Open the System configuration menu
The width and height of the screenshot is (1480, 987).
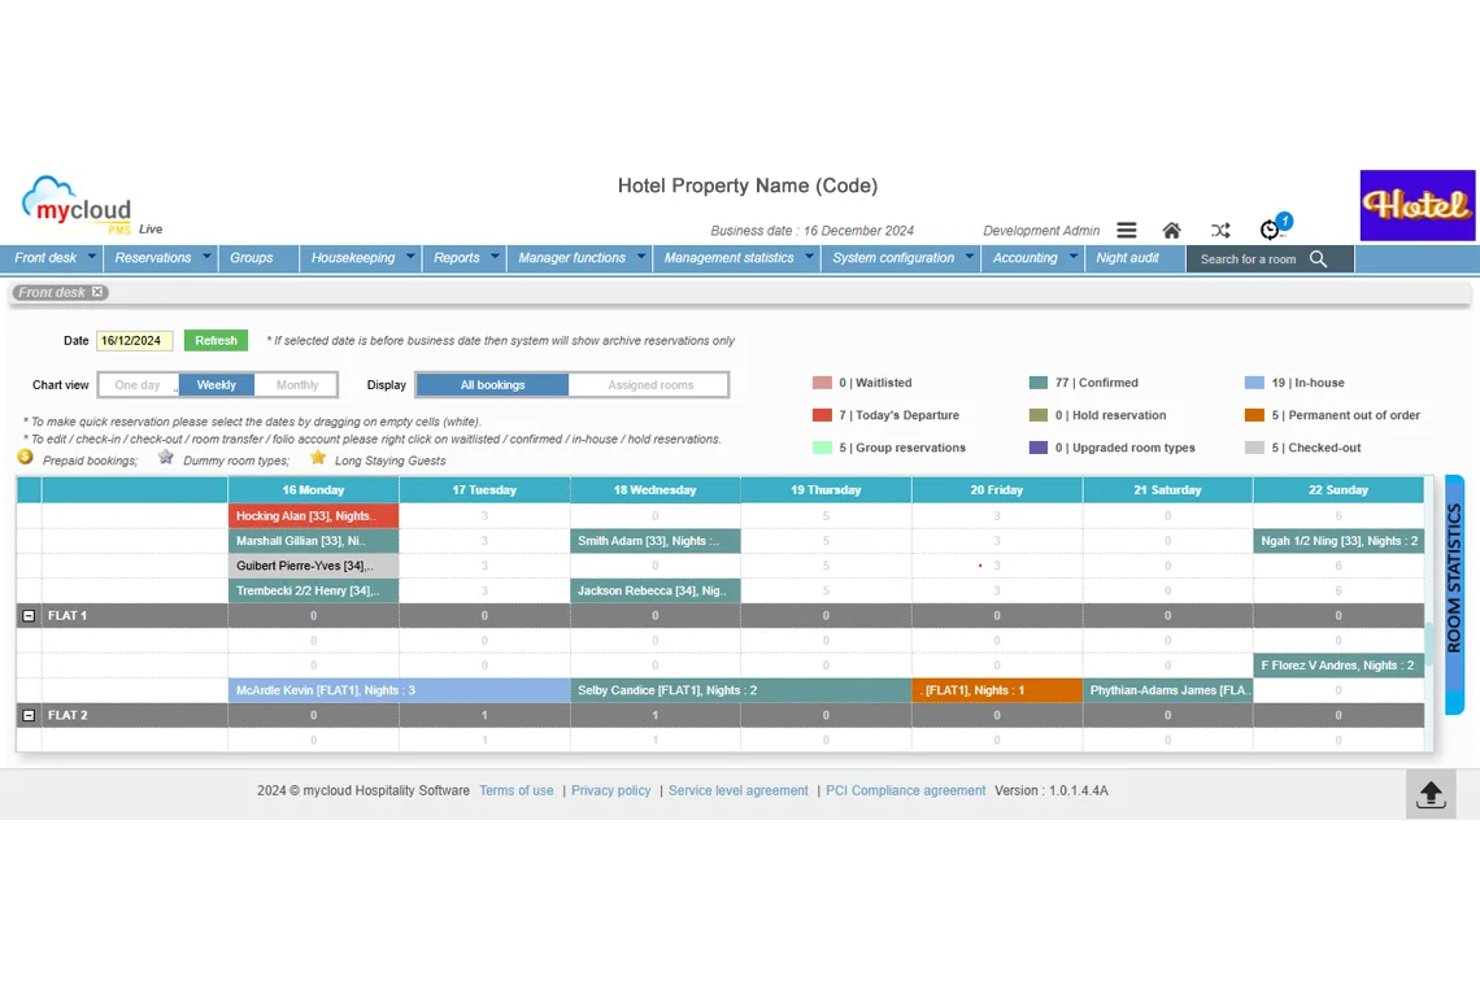(901, 258)
